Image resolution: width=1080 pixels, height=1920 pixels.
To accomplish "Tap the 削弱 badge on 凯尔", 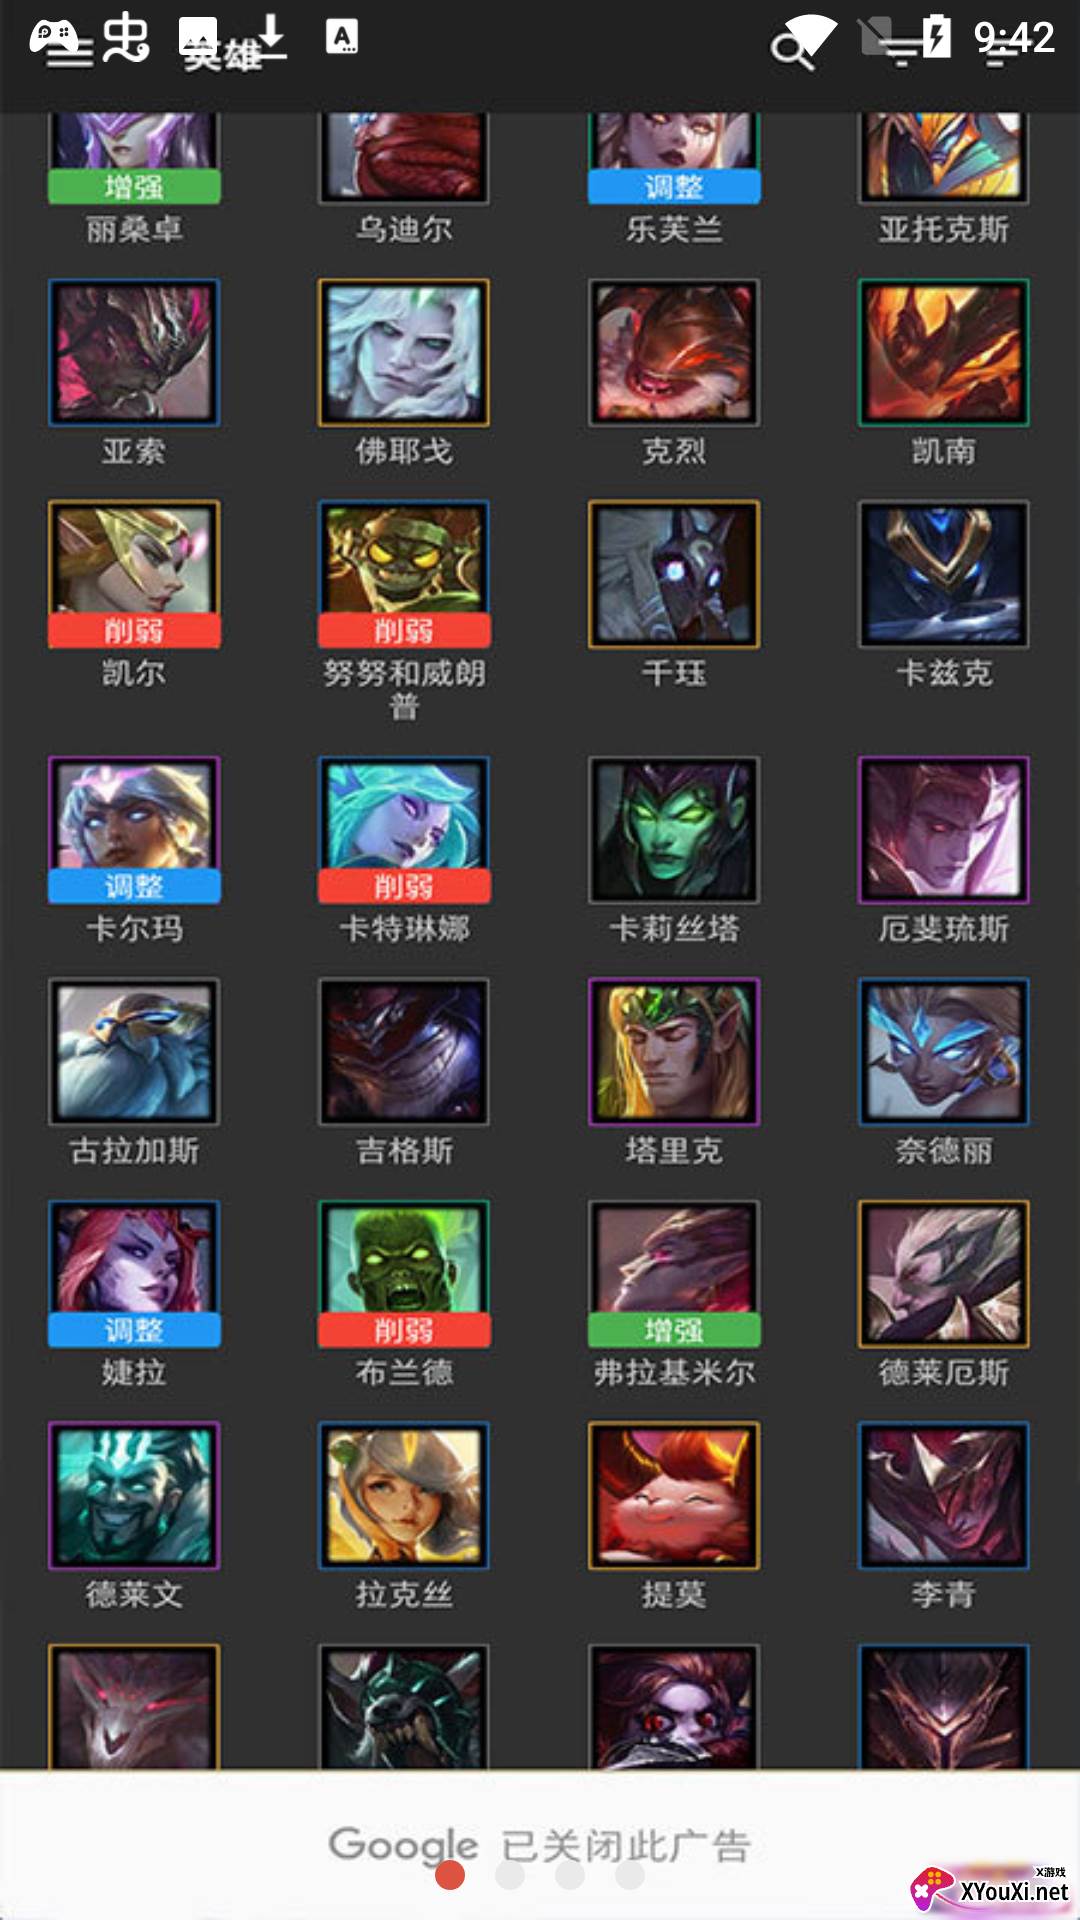I will tap(134, 630).
